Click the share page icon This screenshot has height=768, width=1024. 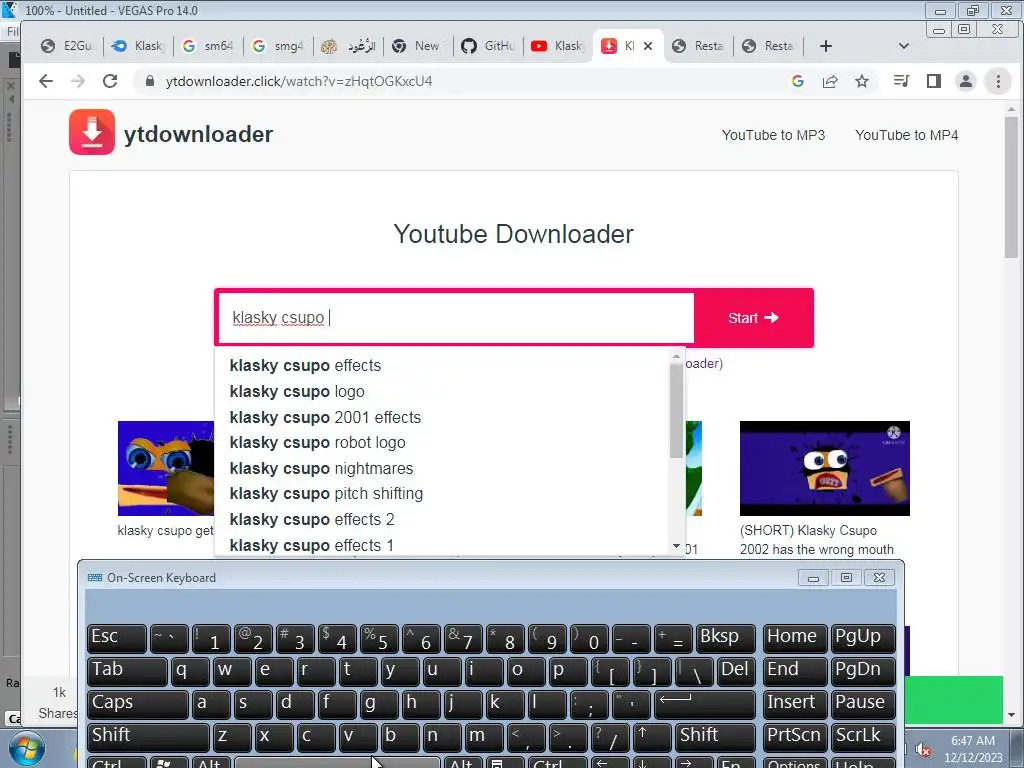click(830, 81)
